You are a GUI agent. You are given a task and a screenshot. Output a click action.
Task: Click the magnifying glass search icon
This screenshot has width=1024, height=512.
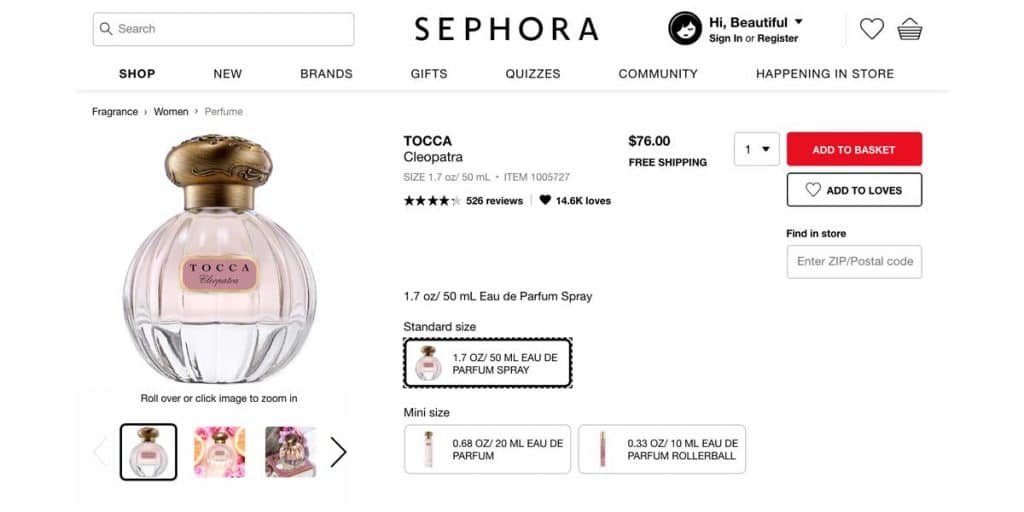105,29
